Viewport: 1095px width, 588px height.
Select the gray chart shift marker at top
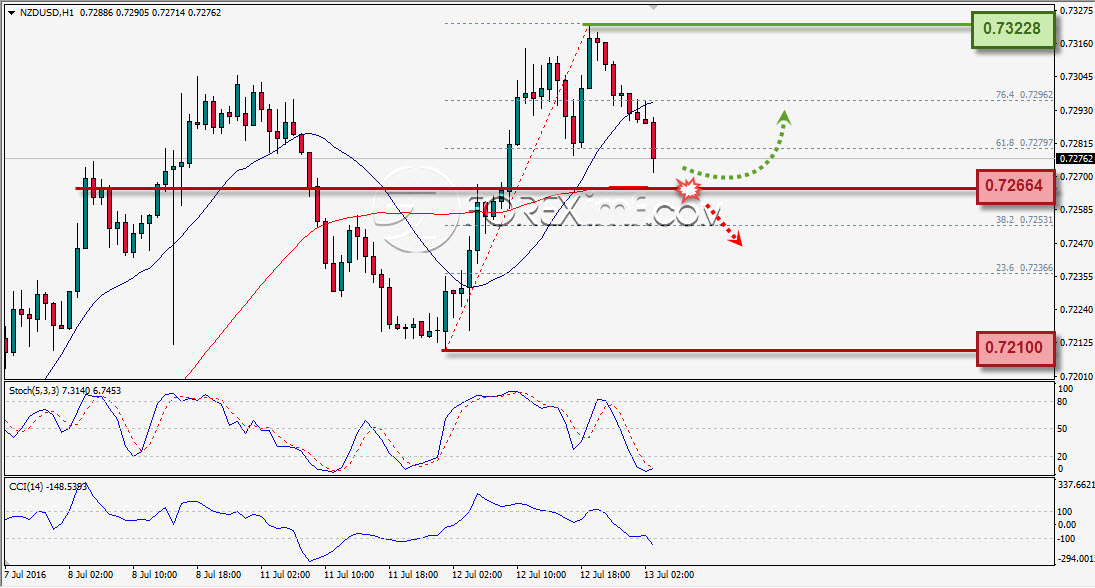click(653, 7)
